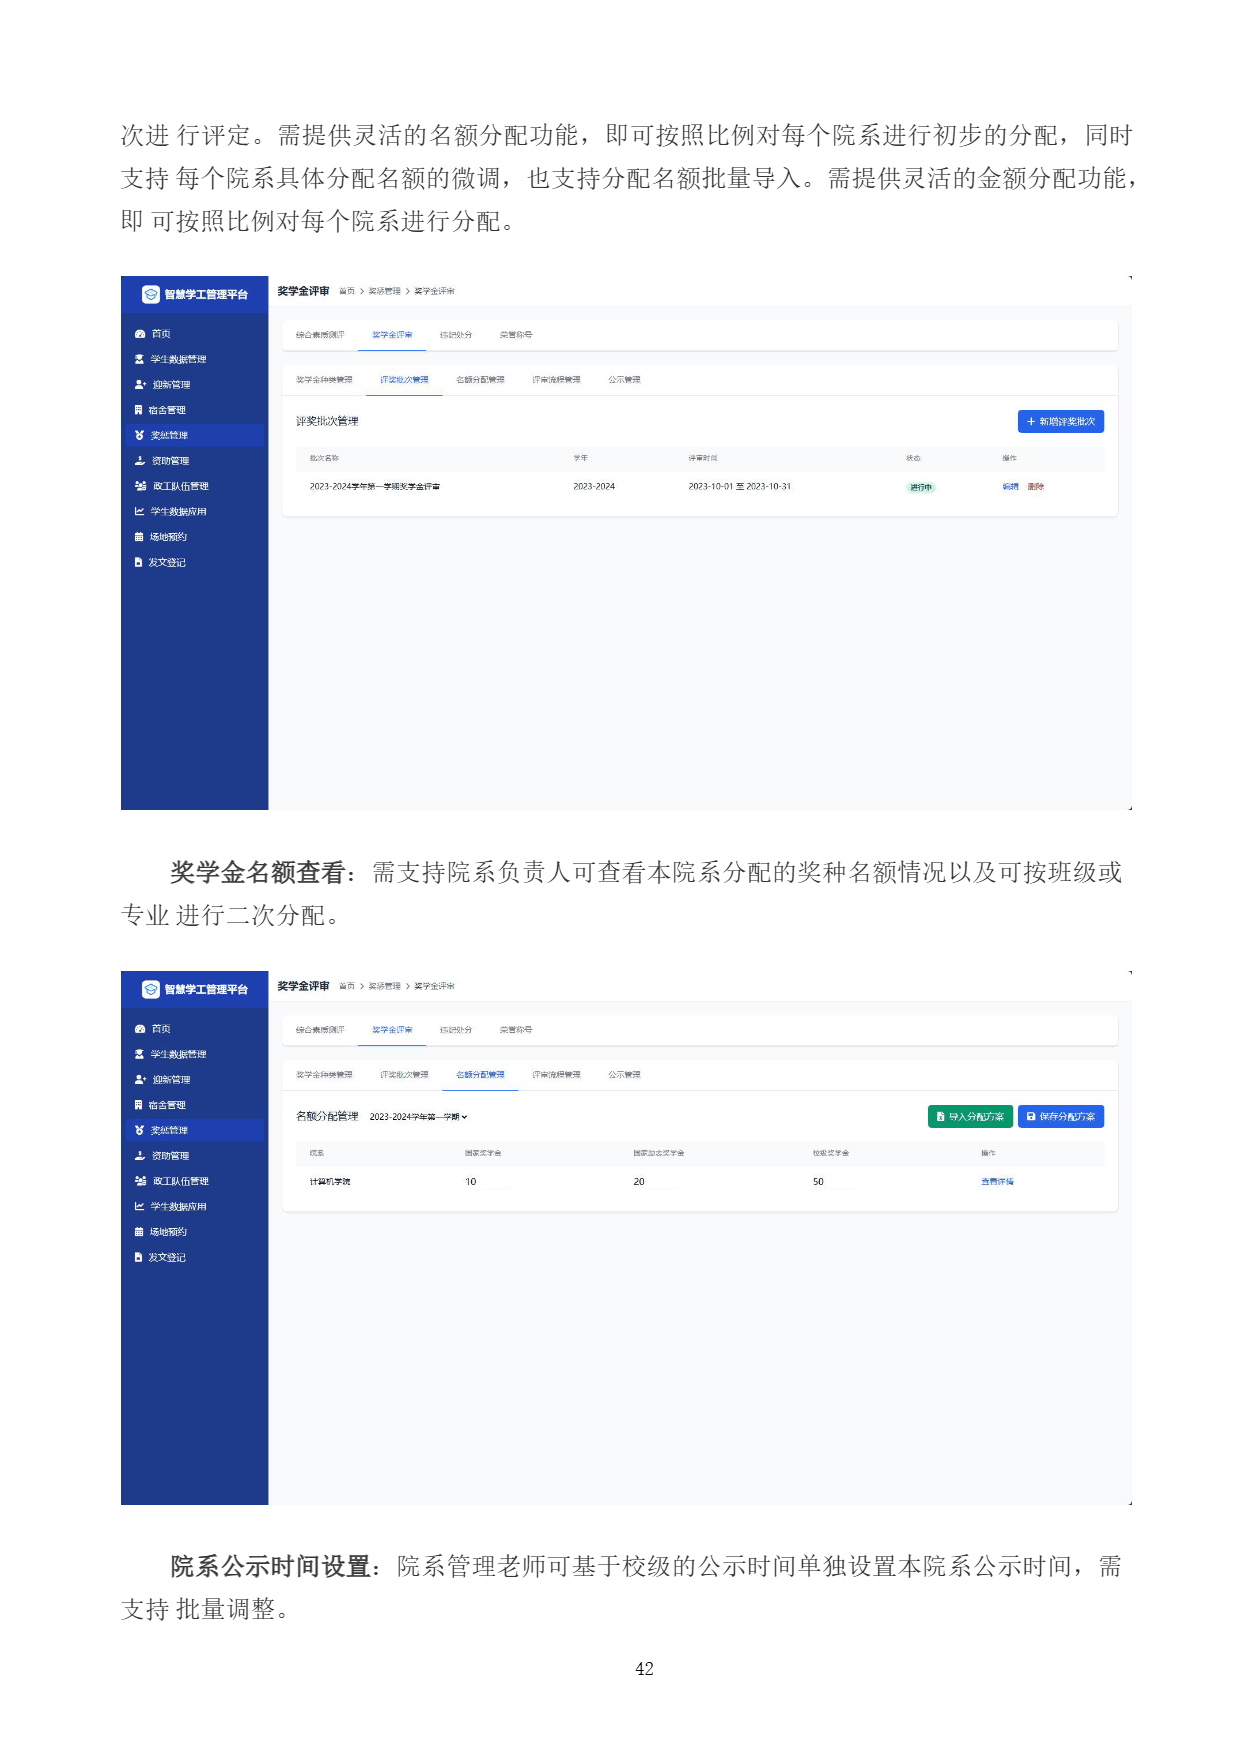Click 奖惩管理 breadcrumb in 名额分配管理 screenshot
The height and width of the screenshot is (1755, 1240).
384,986
